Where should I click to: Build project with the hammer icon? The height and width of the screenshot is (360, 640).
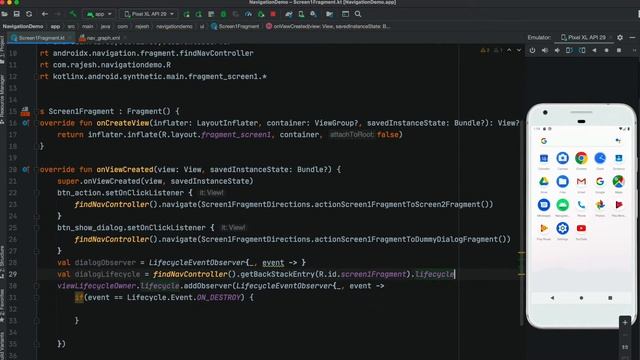[73, 14]
